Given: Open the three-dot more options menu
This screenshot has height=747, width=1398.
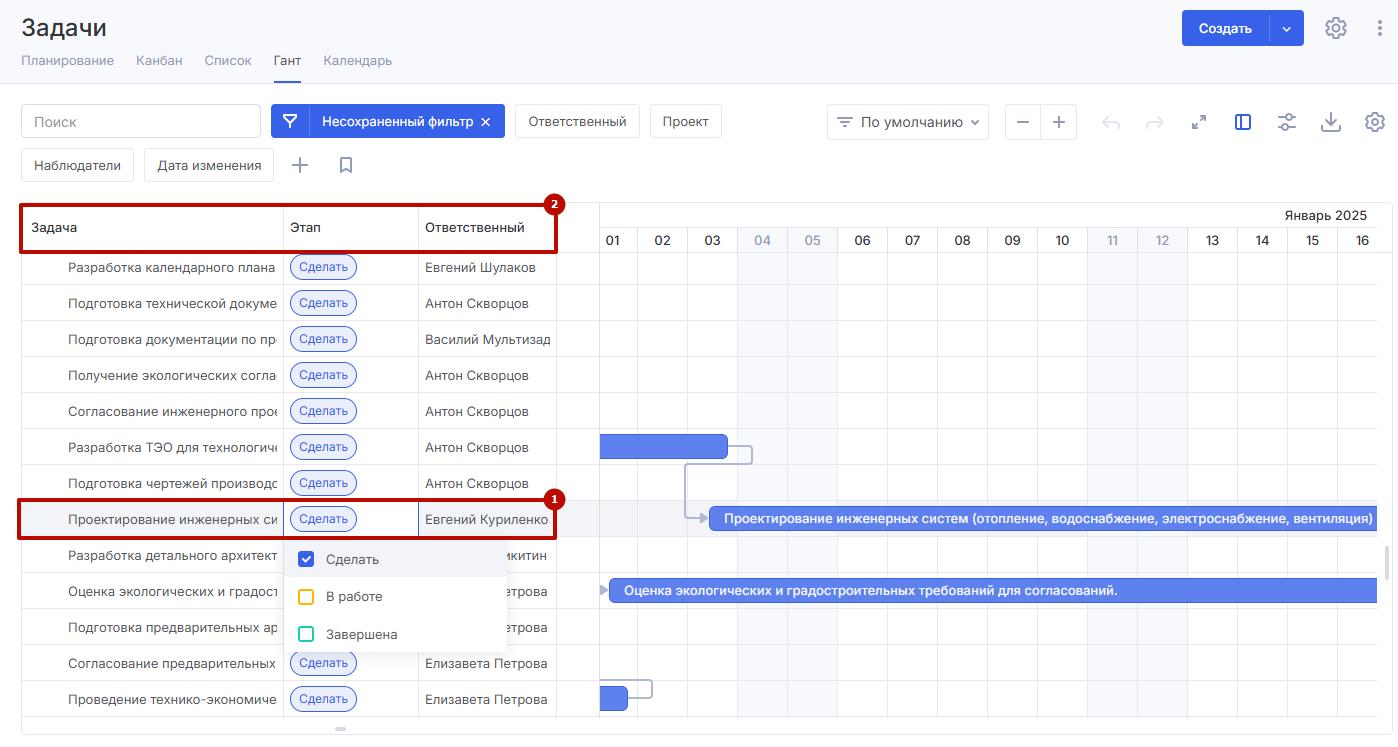Looking at the screenshot, I should (1380, 28).
